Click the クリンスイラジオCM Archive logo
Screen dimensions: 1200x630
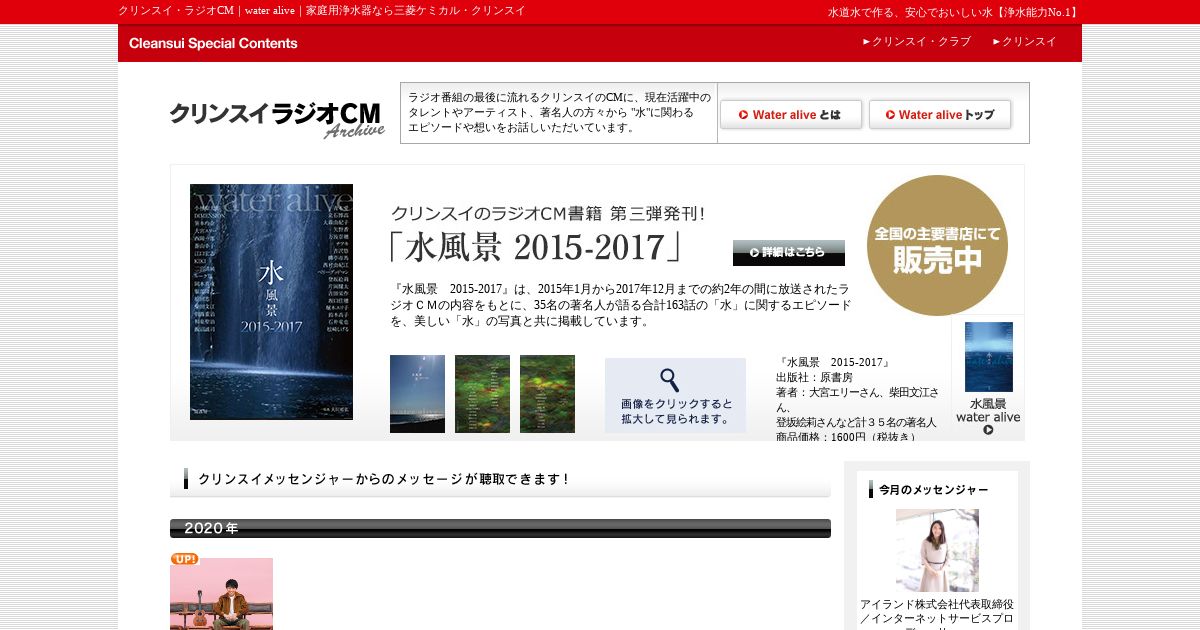click(x=277, y=119)
